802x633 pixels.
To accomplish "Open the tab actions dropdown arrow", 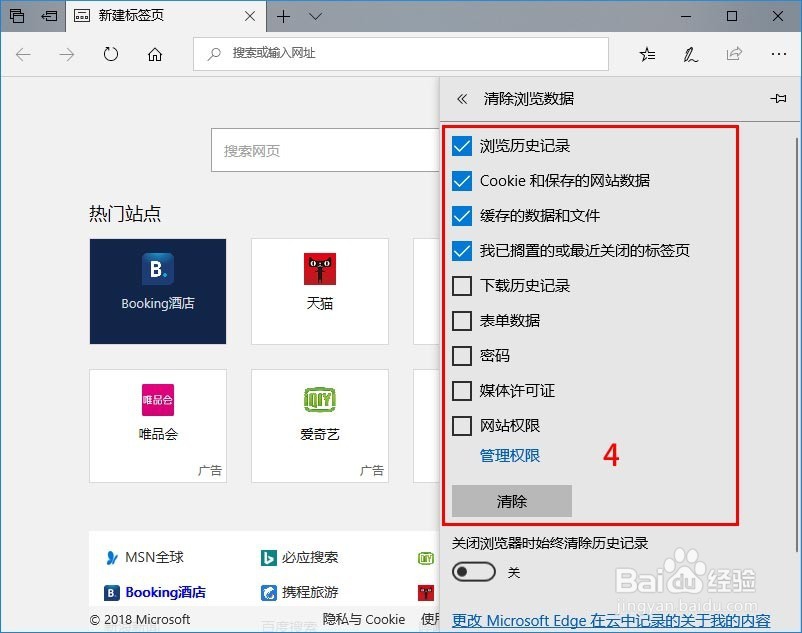I will click(313, 16).
